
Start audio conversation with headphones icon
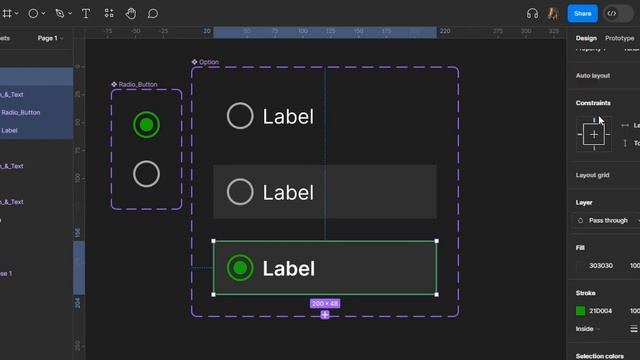(x=532, y=13)
